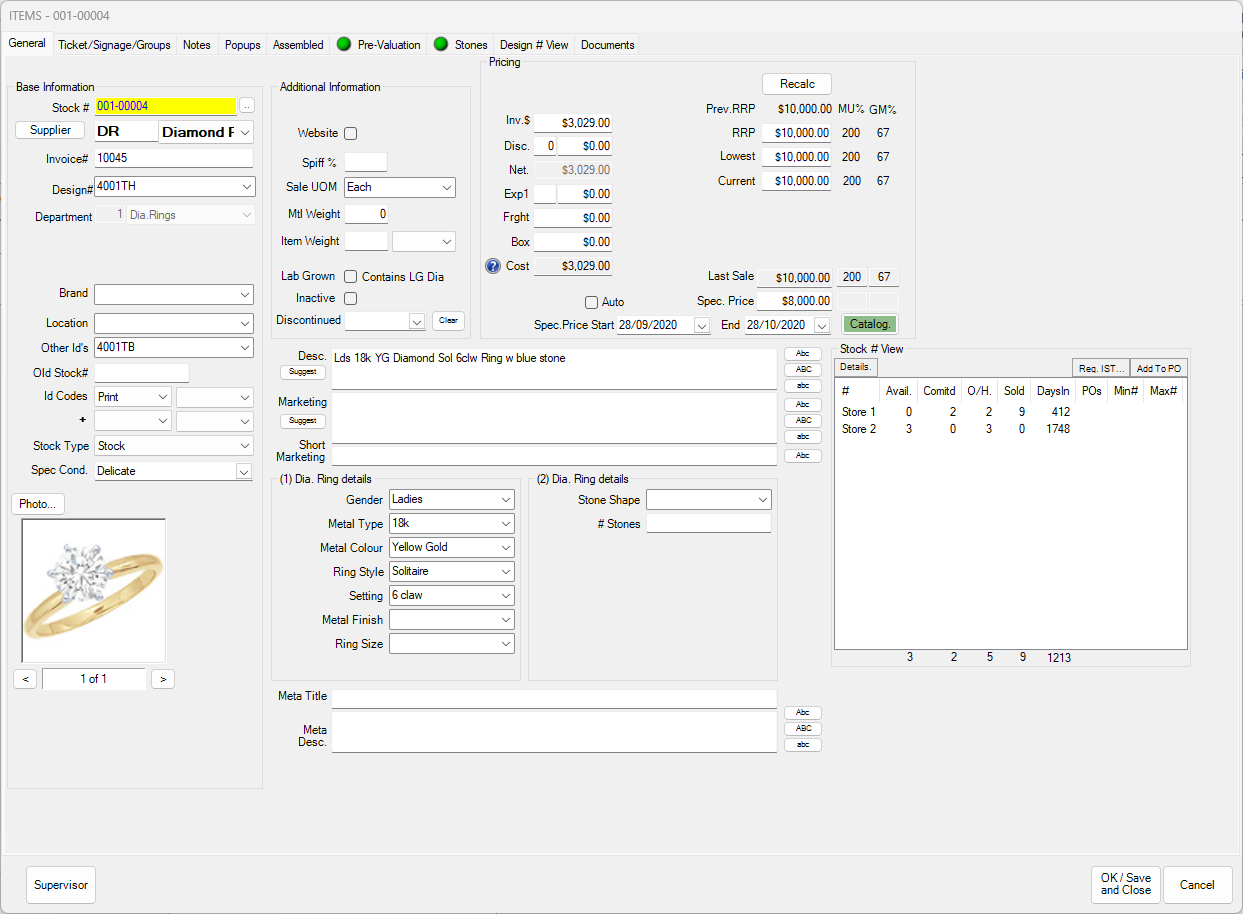Screen dimensions: 1243x914
Task: Toggle the Auto checkbox in Pricing
Action: pos(590,302)
